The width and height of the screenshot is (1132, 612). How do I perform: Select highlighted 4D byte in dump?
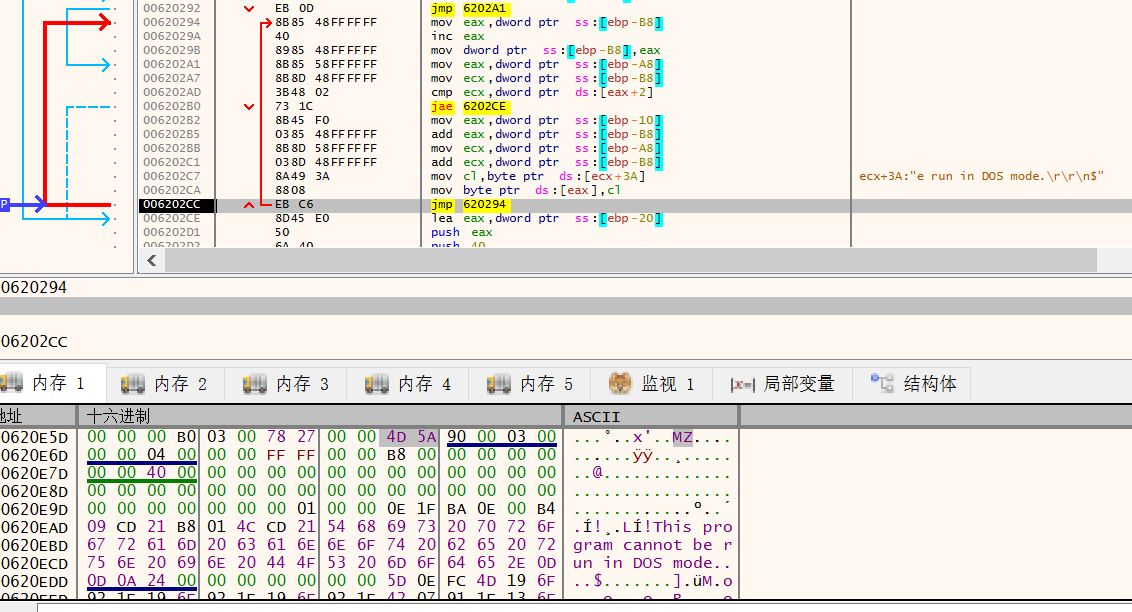point(396,437)
